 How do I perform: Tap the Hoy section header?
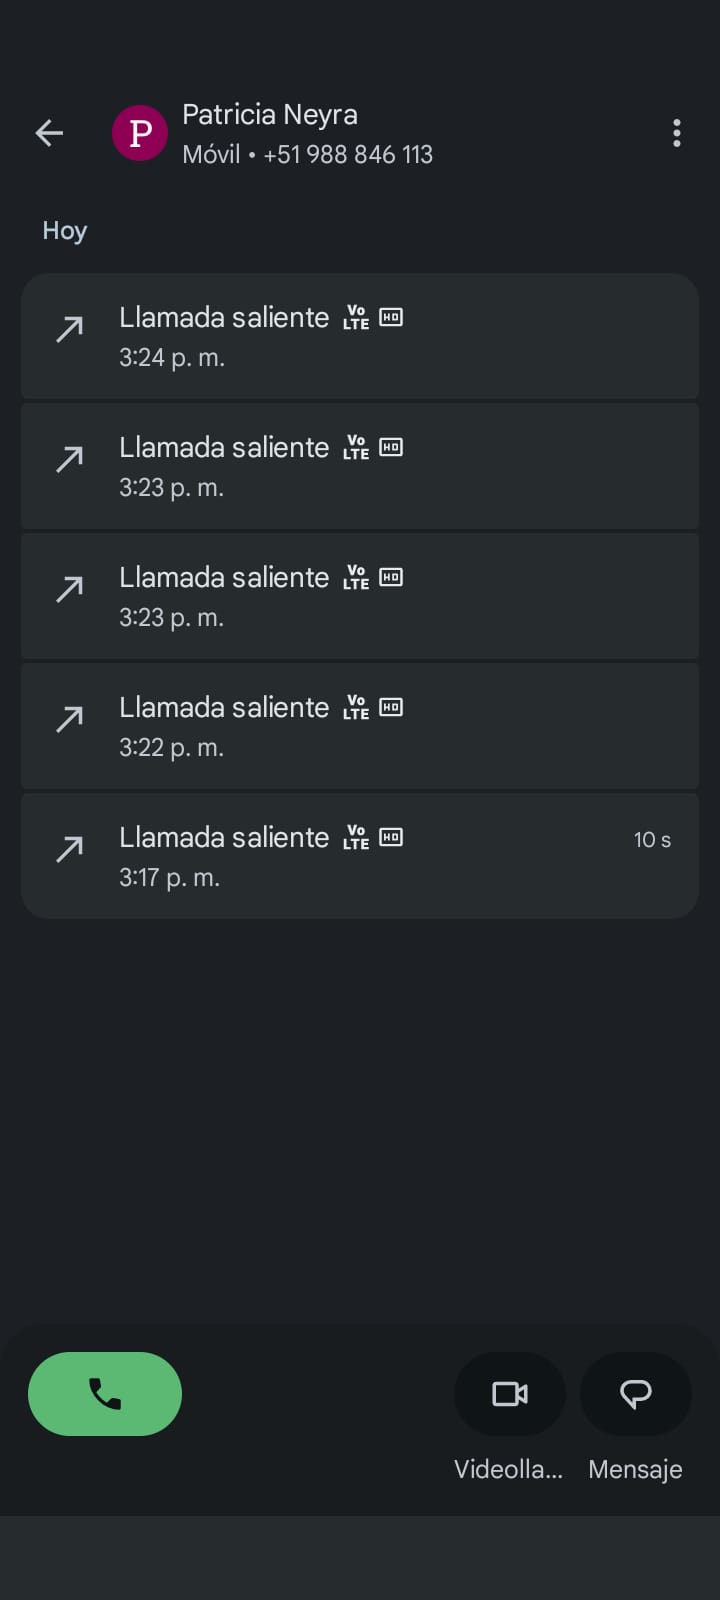point(65,231)
